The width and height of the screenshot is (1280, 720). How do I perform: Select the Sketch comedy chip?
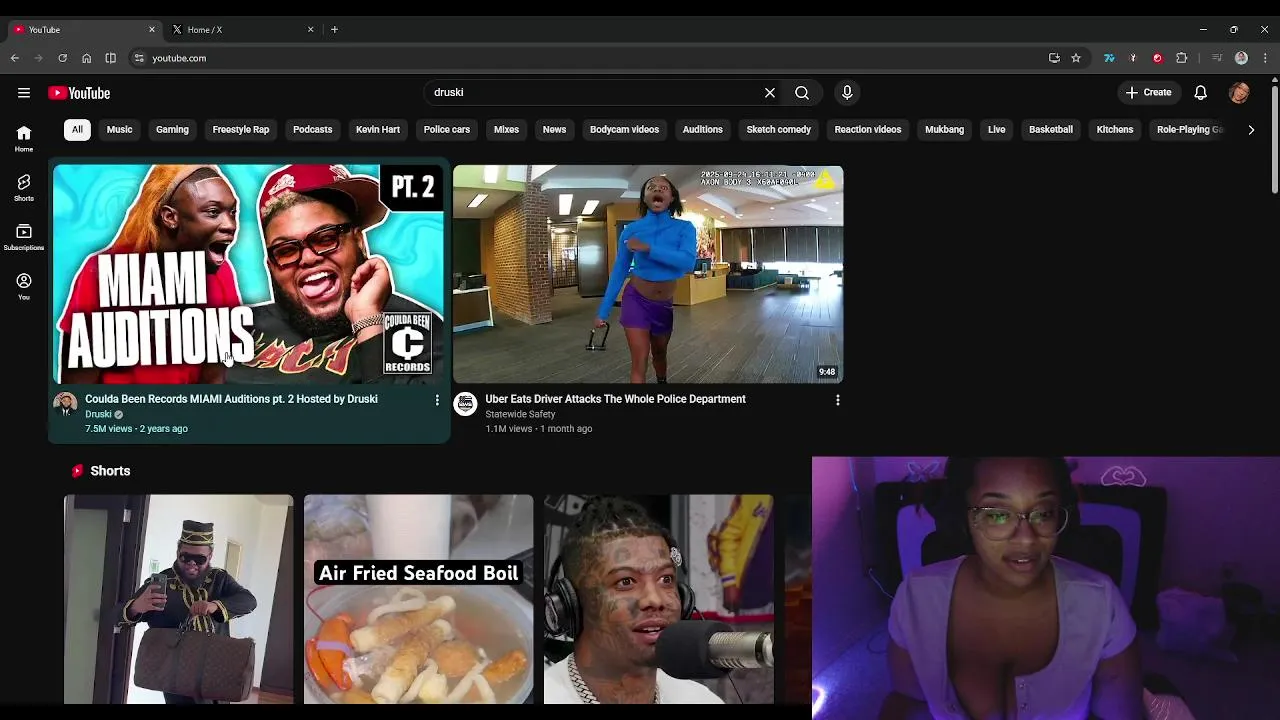778,130
